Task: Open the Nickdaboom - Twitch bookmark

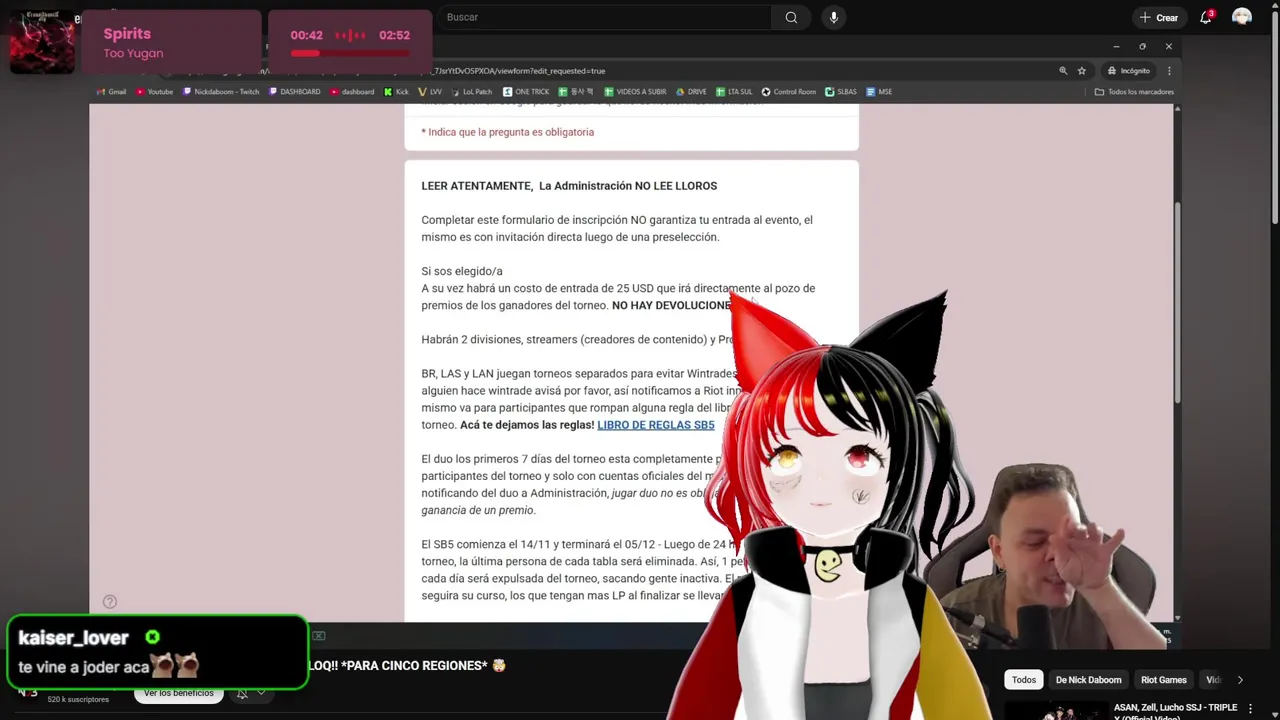Action: (221, 92)
